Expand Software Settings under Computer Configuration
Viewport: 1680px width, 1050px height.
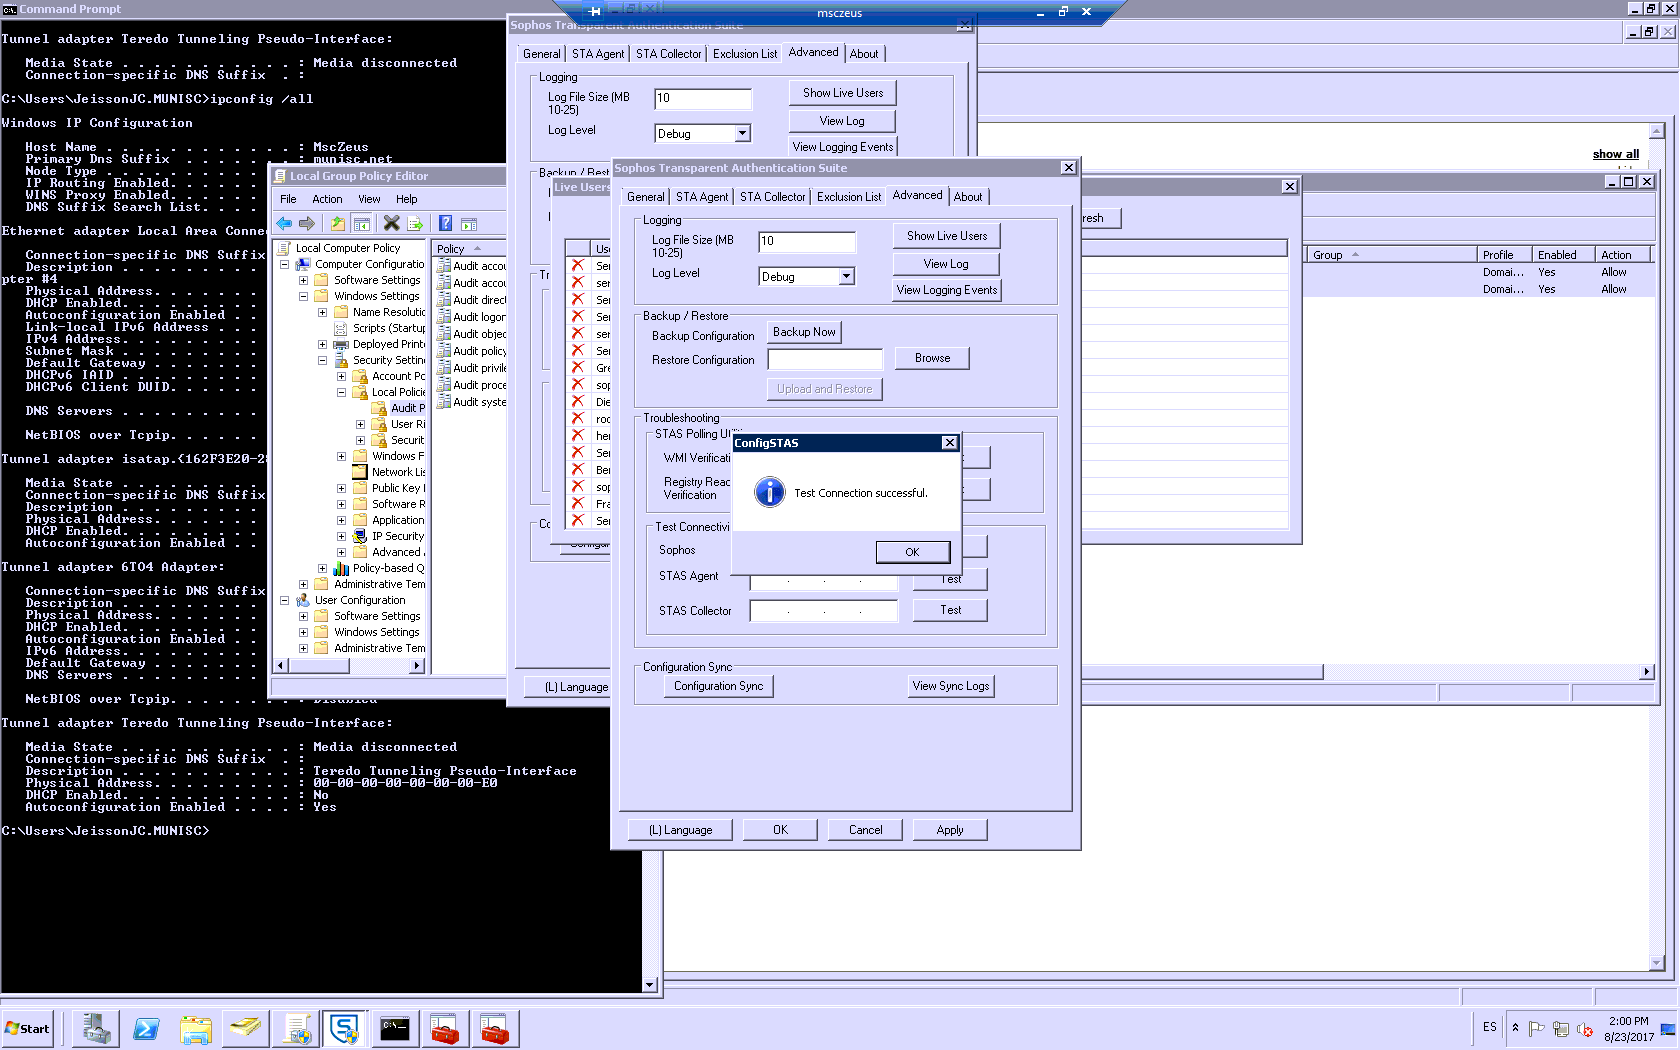[x=303, y=280]
